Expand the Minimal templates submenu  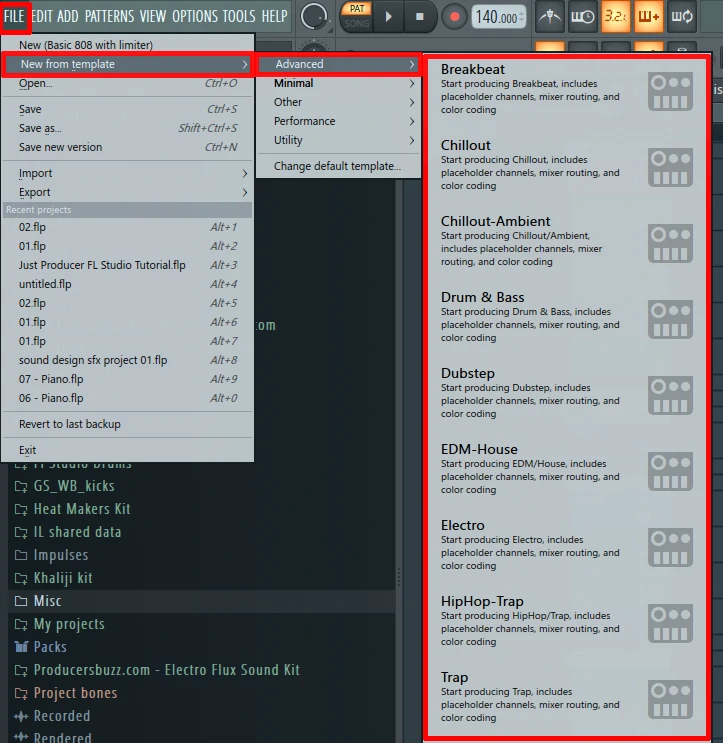point(339,83)
